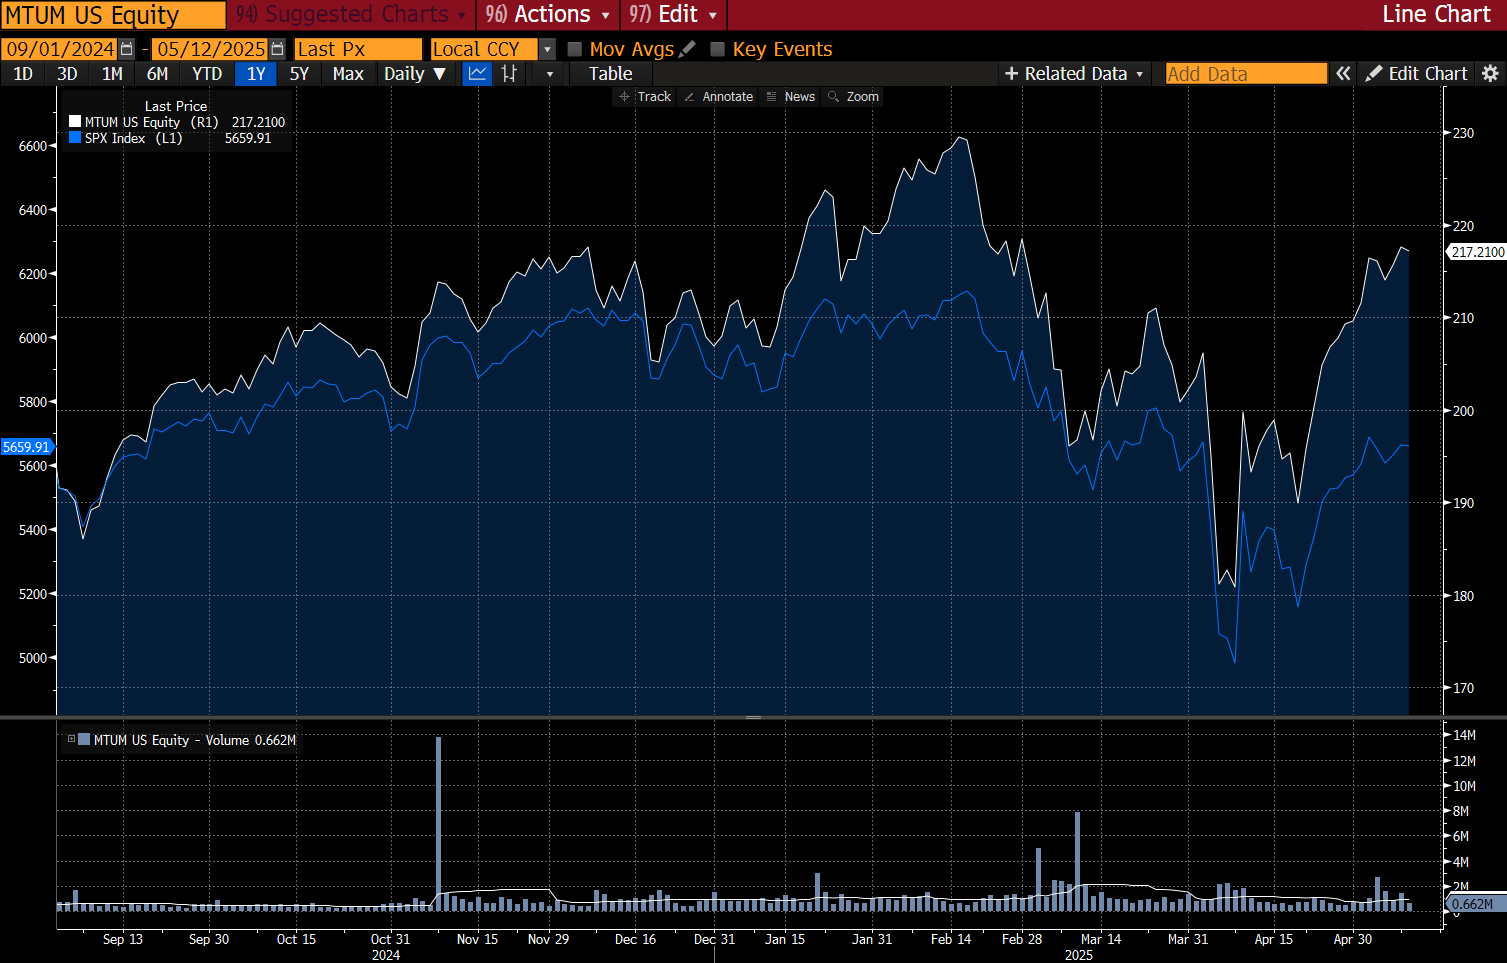Switch range to 1D
The image size is (1507, 963).
tap(23, 74)
